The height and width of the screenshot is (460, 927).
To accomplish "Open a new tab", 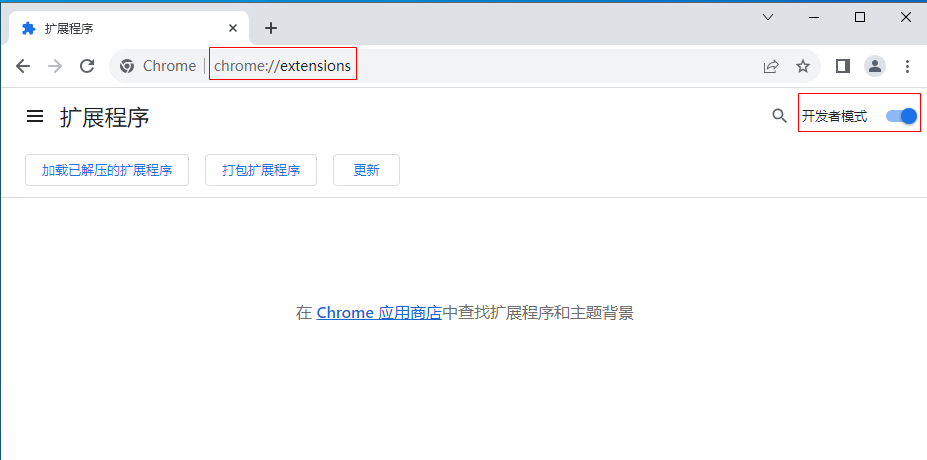I will (271, 28).
